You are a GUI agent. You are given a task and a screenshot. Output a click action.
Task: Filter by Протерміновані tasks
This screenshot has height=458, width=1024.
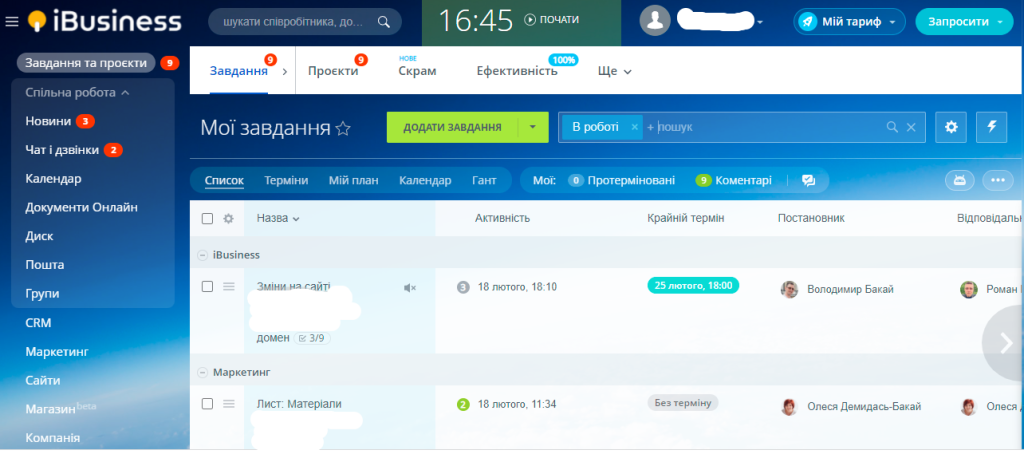622,180
